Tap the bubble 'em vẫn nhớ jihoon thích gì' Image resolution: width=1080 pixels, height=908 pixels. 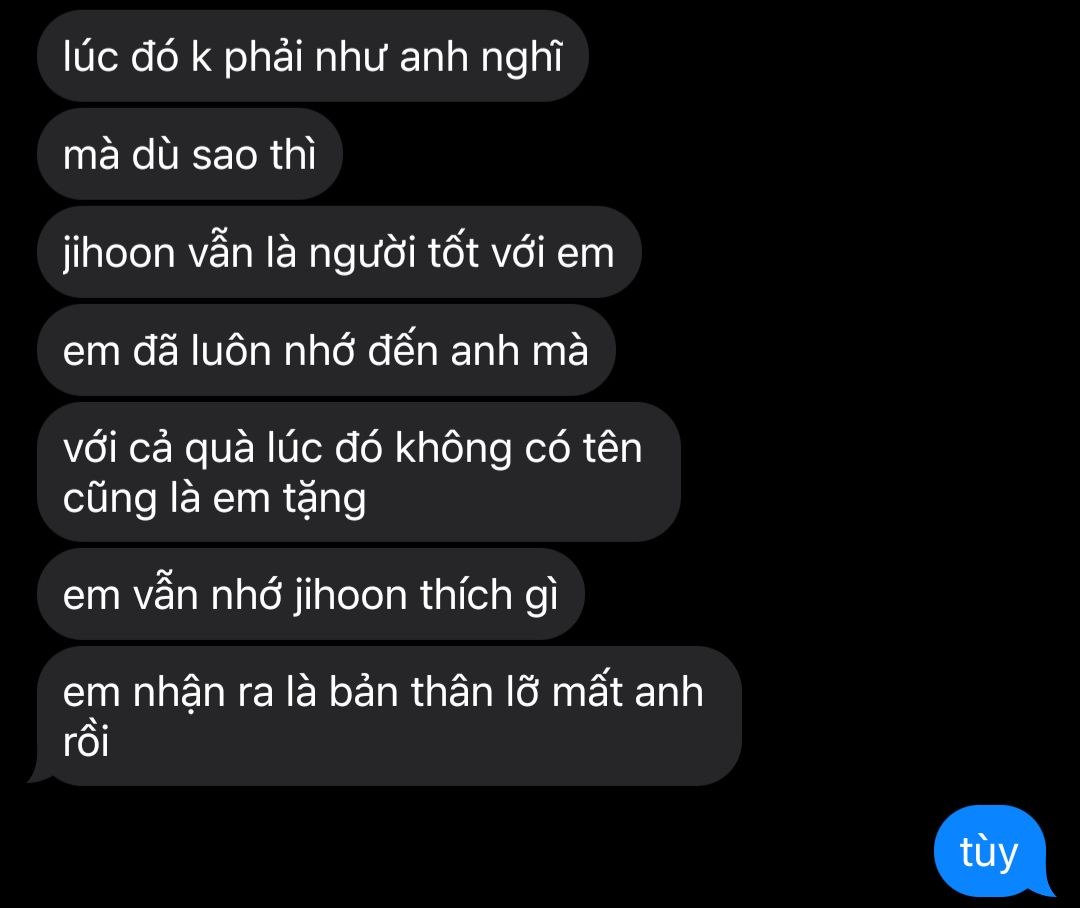(311, 594)
